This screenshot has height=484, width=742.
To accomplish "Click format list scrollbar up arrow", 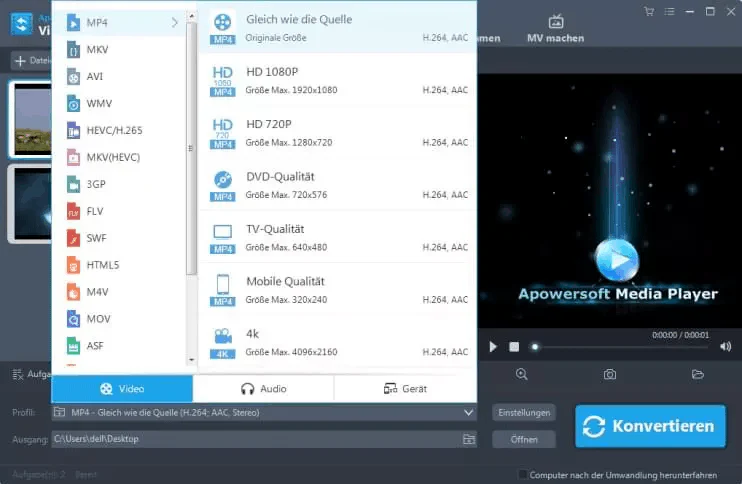I will [191, 16].
